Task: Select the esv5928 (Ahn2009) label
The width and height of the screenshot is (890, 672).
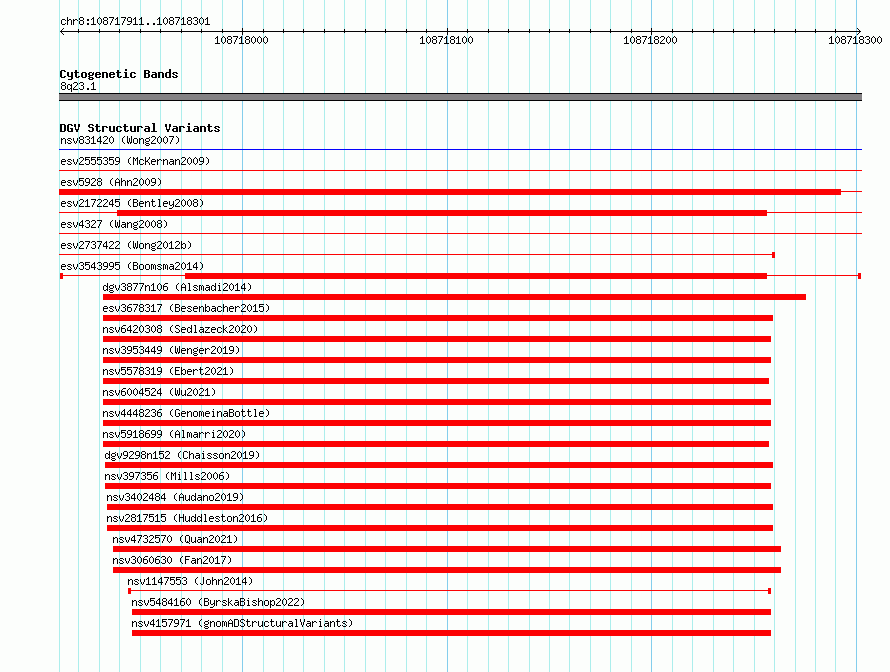Action: (x=111, y=182)
